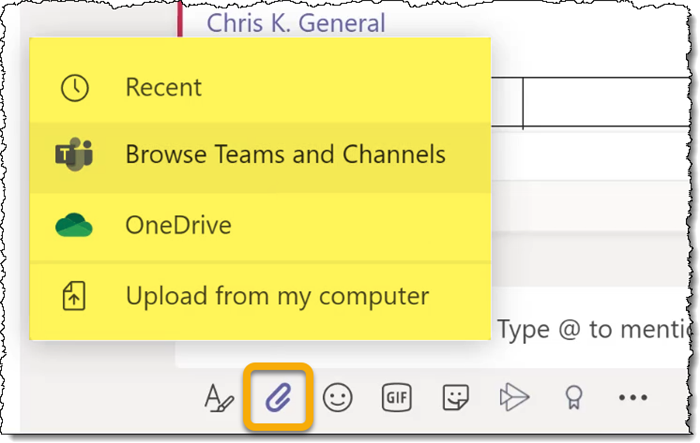This screenshot has height=443, width=700.
Task: Choose Browse Teams and Channels
Action: pos(285,155)
